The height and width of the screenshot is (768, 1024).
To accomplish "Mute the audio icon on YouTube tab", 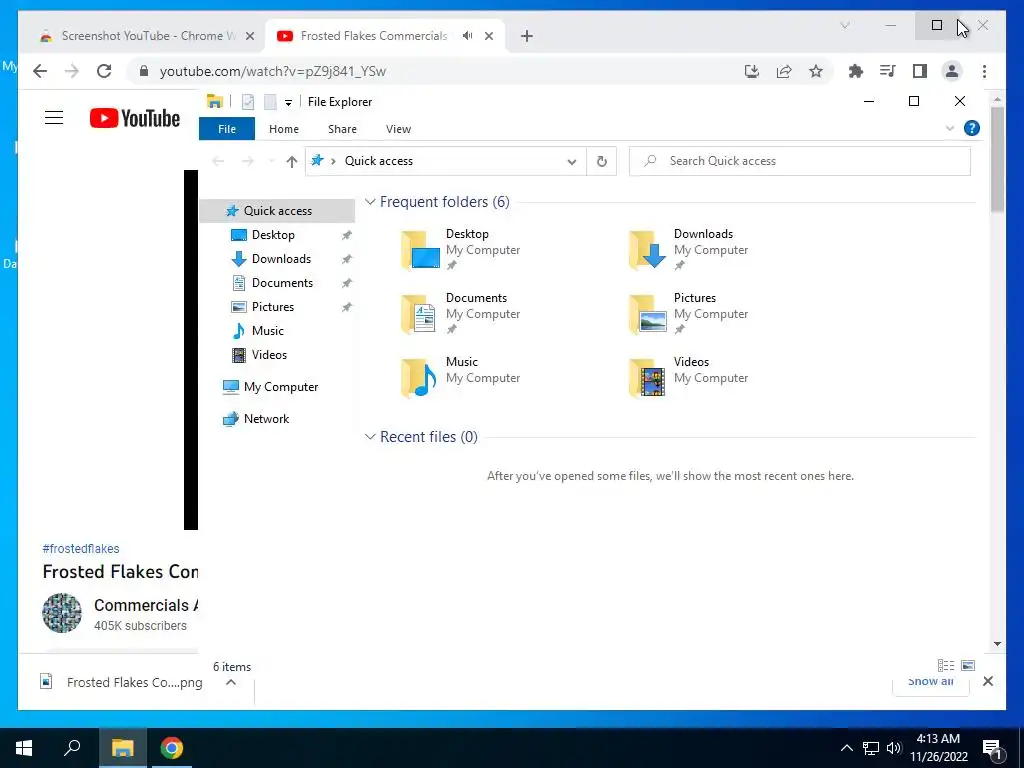I will point(468,36).
